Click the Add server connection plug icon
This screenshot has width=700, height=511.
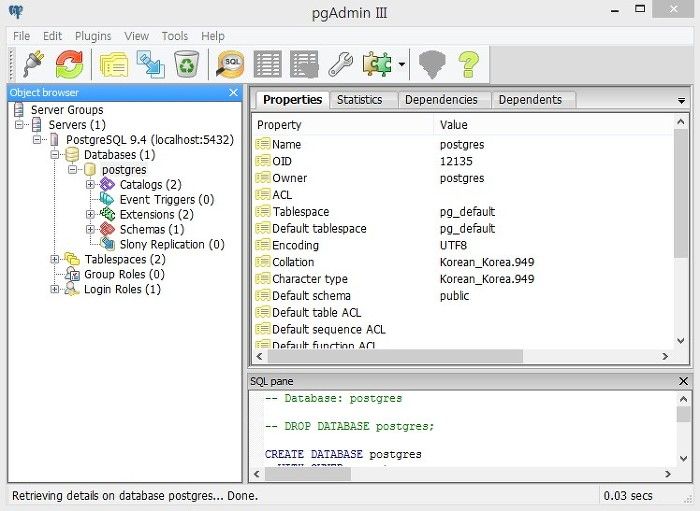click(x=34, y=64)
